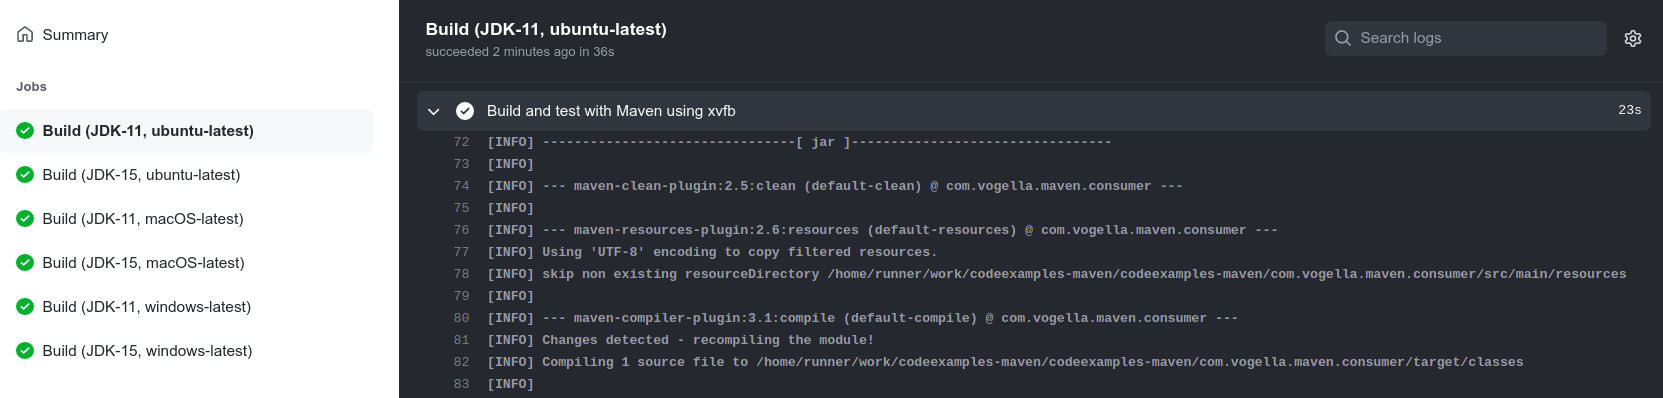Click success check icon for JDK-15 ubuntu-latest job
Image resolution: width=1663 pixels, height=398 pixels.
point(25,175)
